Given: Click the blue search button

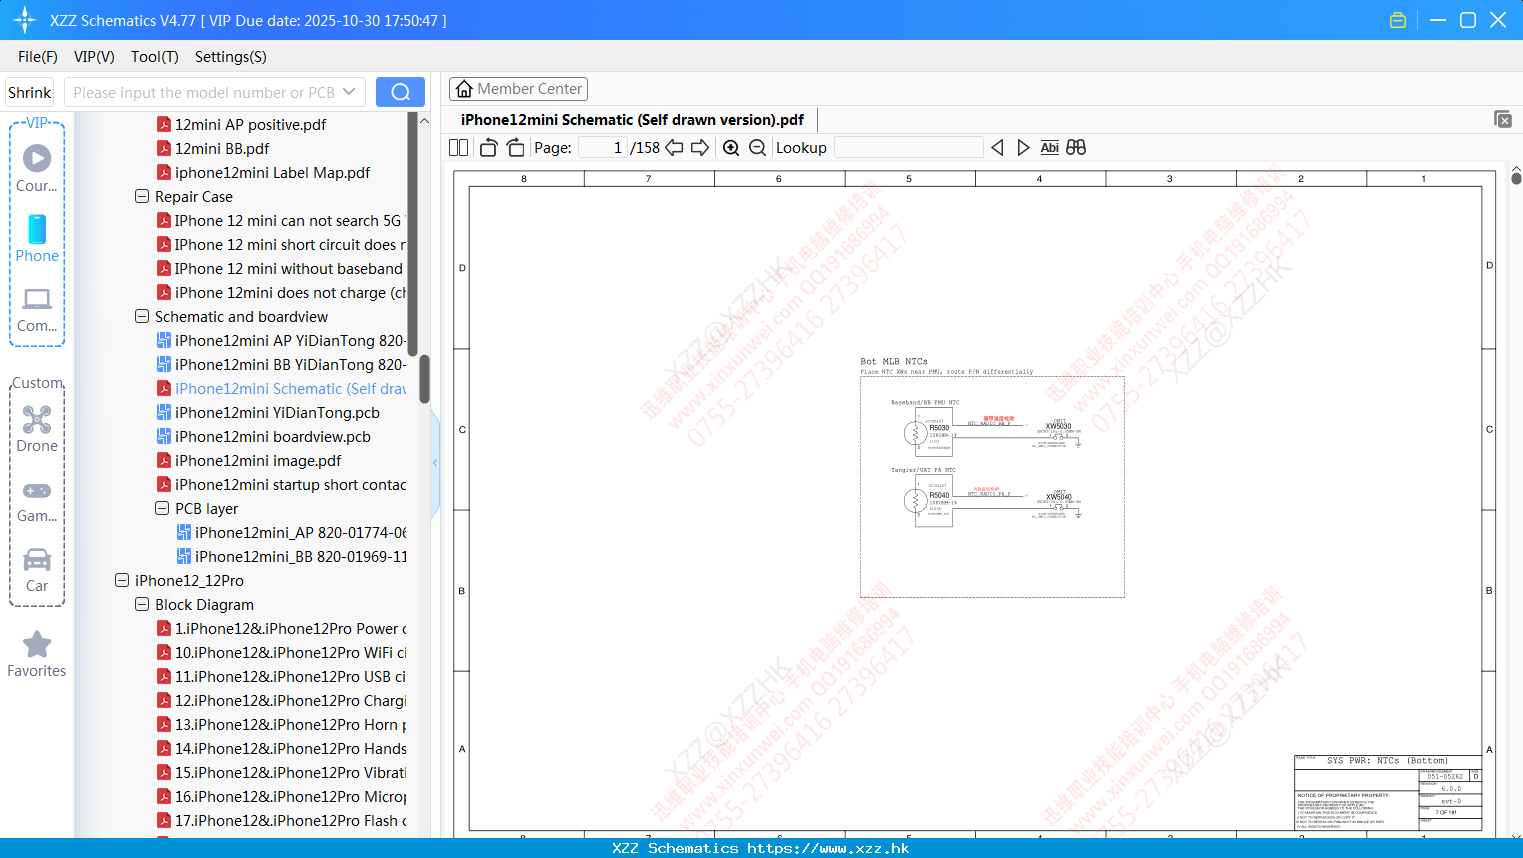Looking at the screenshot, I should tap(400, 92).
